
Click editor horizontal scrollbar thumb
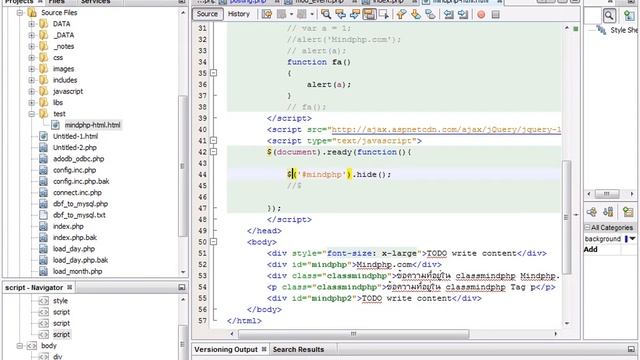pyautogui.click(x=353, y=334)
